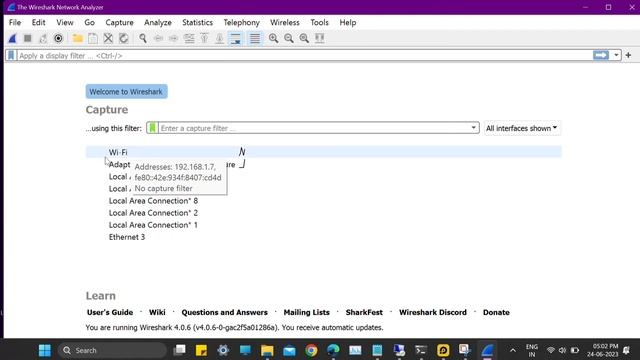Open the Help menu

pos(348,22)
